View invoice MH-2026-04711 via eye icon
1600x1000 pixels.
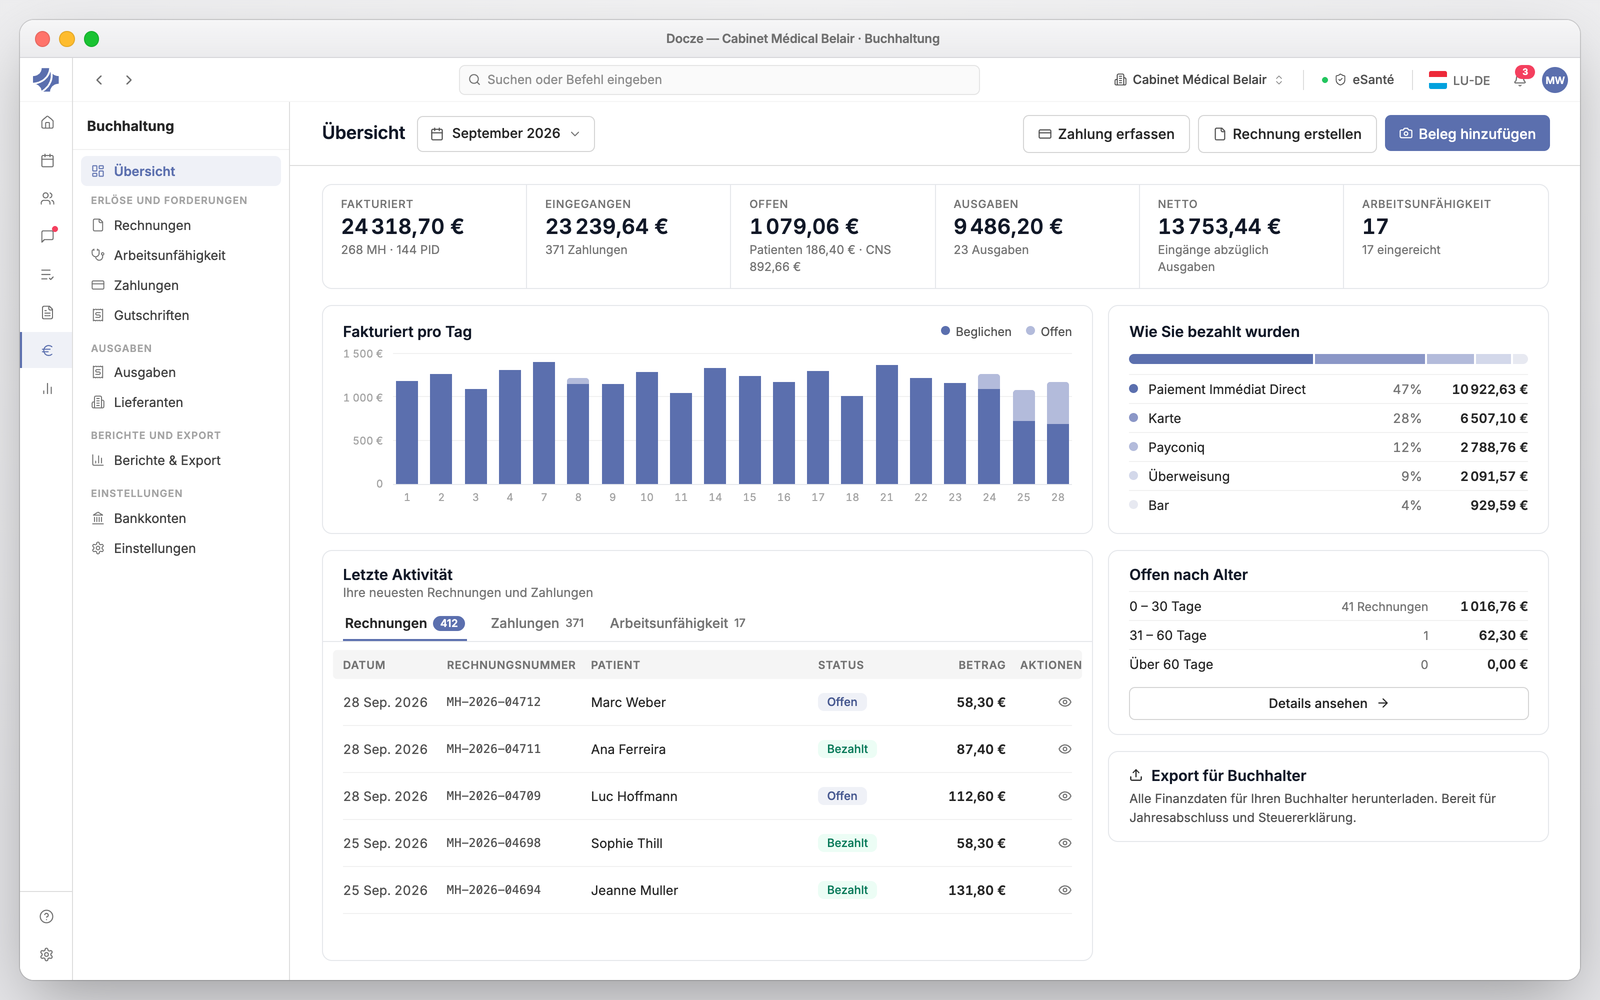click(1065, 750)
